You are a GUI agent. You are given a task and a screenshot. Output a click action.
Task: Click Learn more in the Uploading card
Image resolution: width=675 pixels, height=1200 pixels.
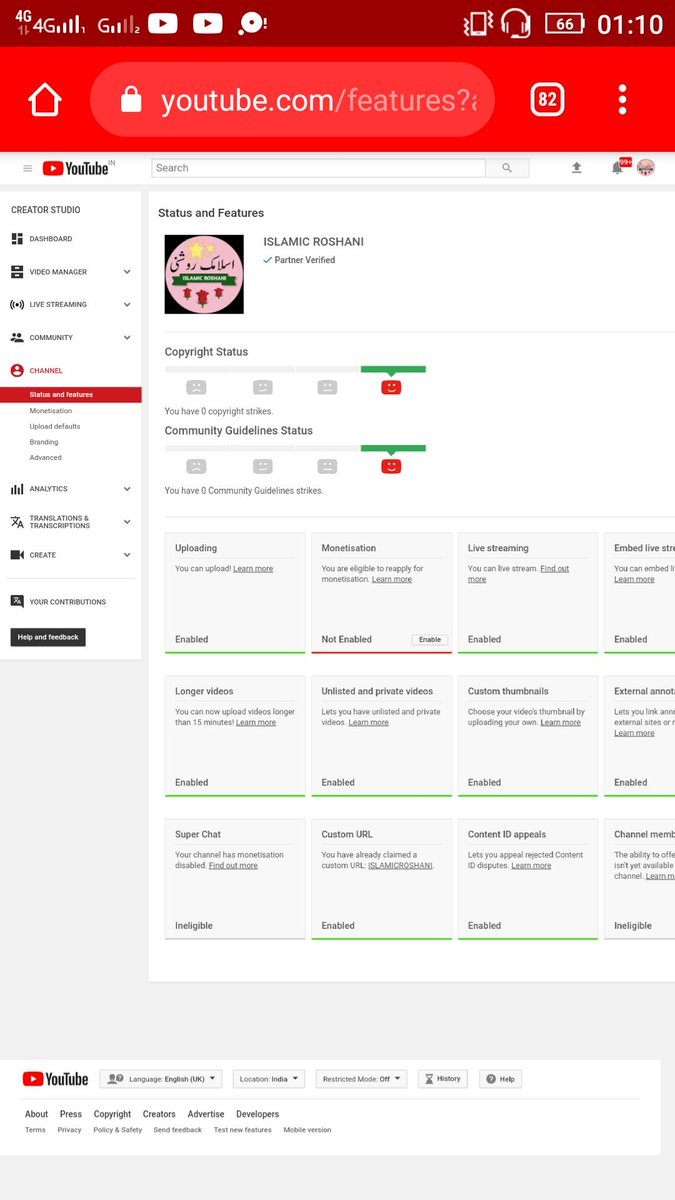[x=253, y=569]
